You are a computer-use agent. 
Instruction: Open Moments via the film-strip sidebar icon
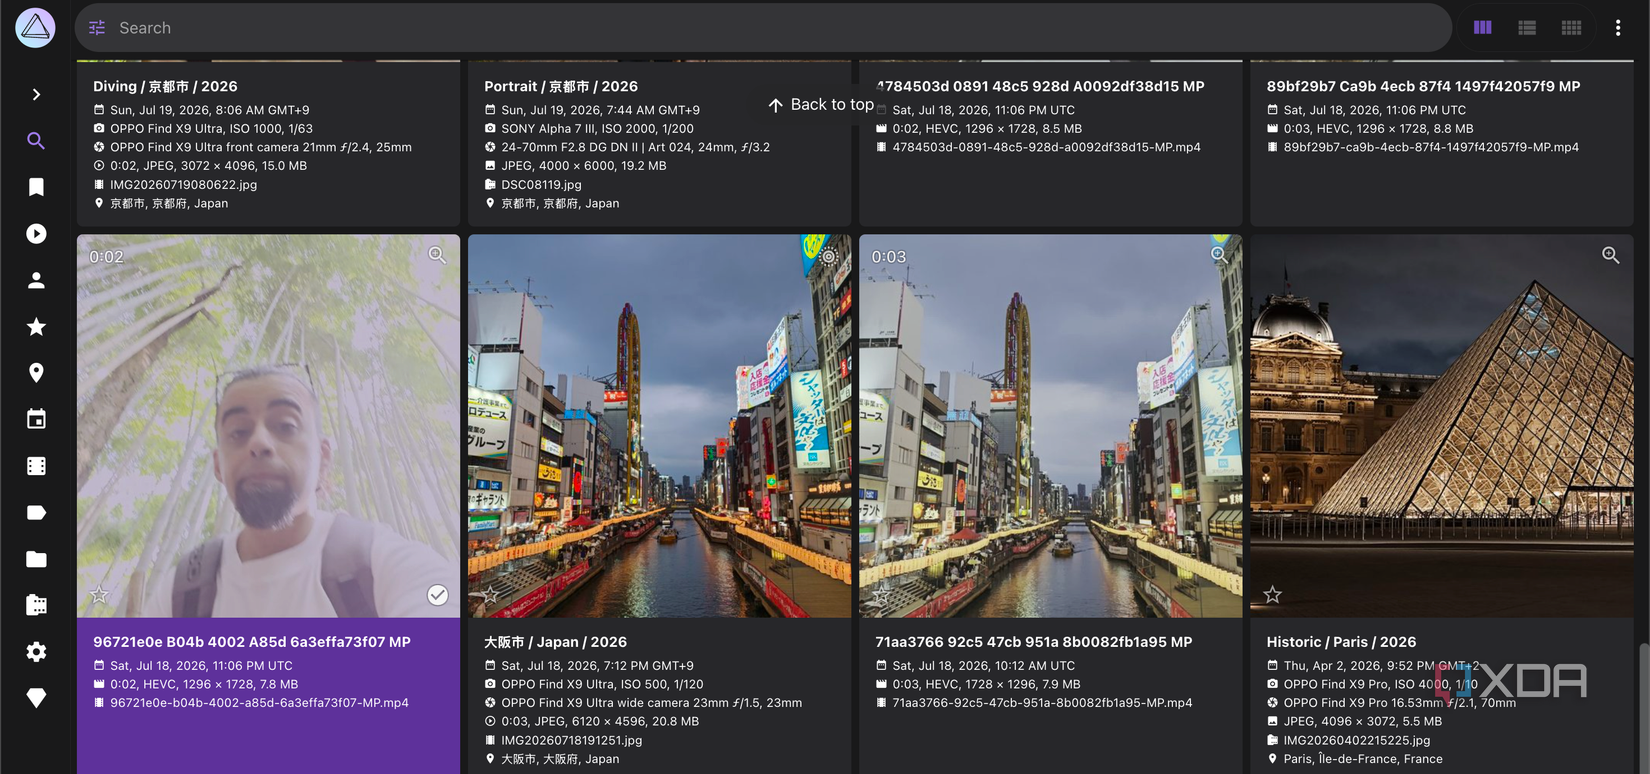(36, 466)
